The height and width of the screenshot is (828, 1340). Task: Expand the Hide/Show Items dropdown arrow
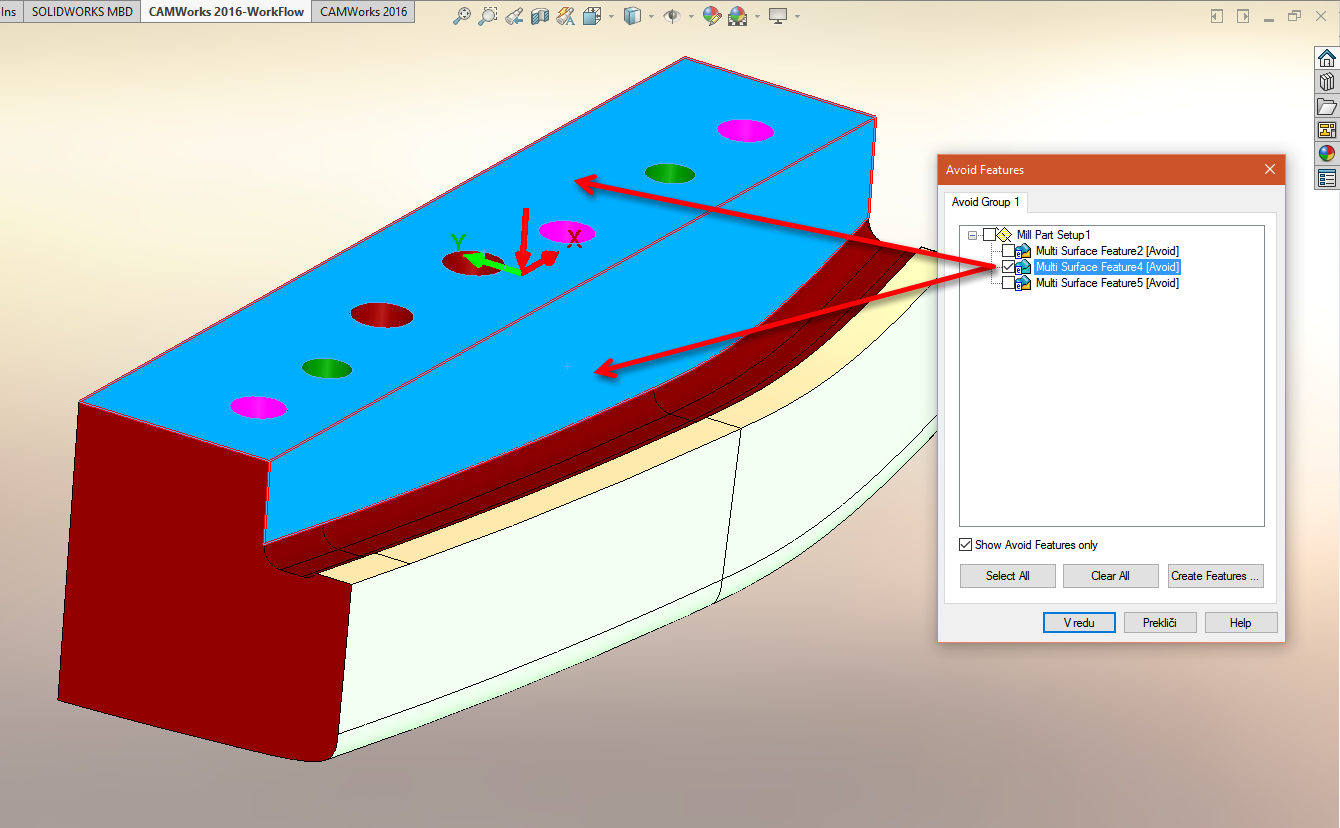[x=691, y=17]
